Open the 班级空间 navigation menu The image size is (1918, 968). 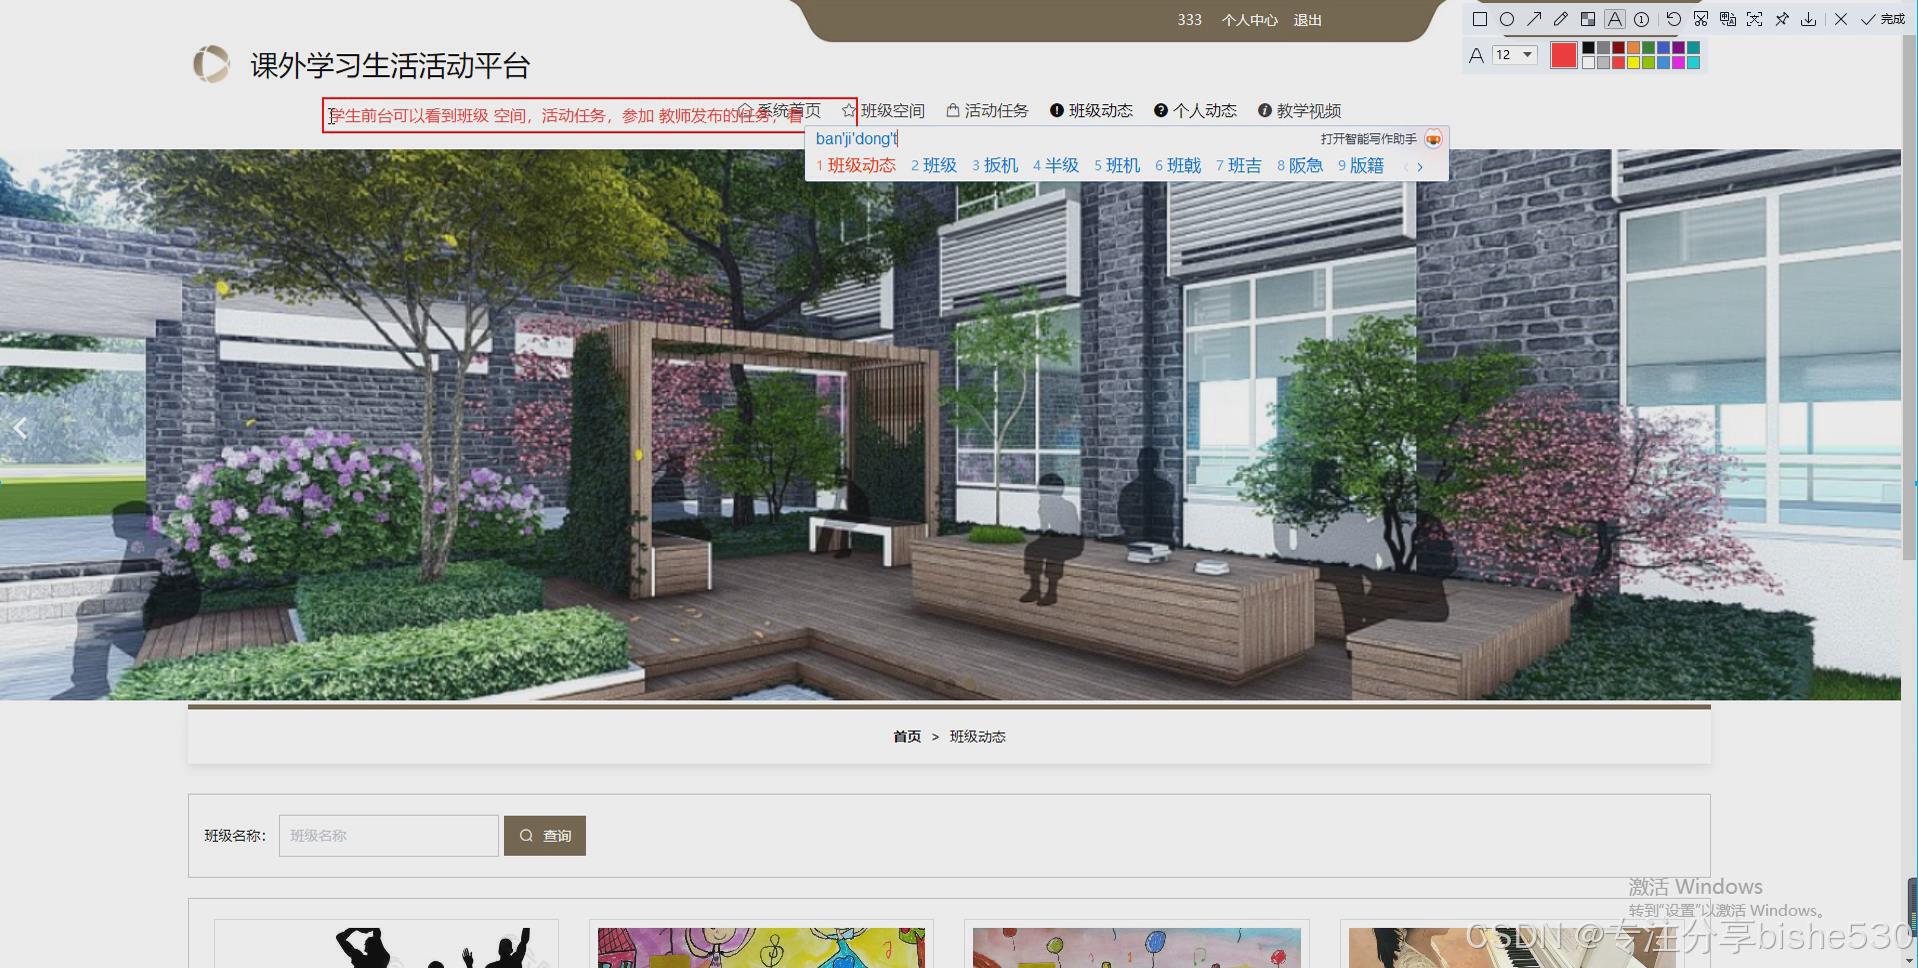893,110
